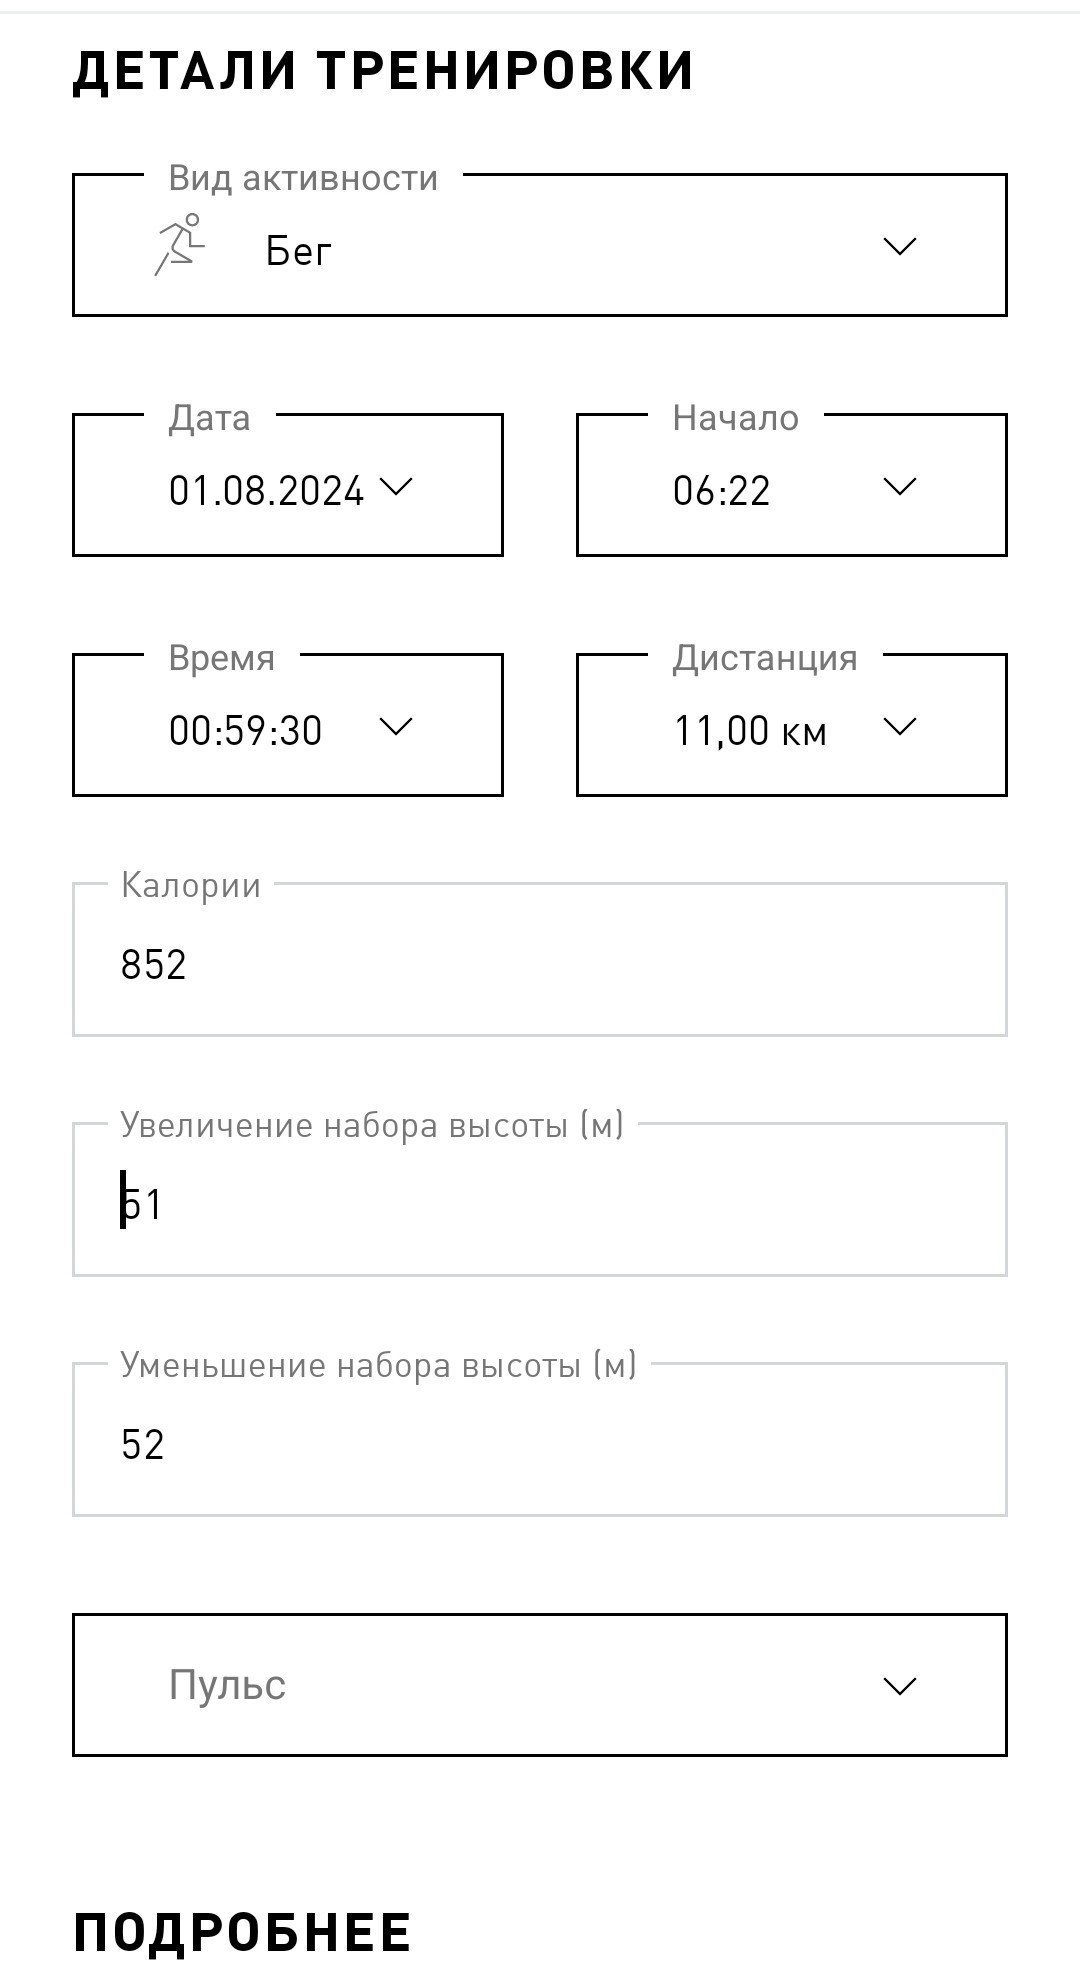Expand the activity type chevron
The height and width of the screenshot is (1967, 1080).
click(900, 246)
